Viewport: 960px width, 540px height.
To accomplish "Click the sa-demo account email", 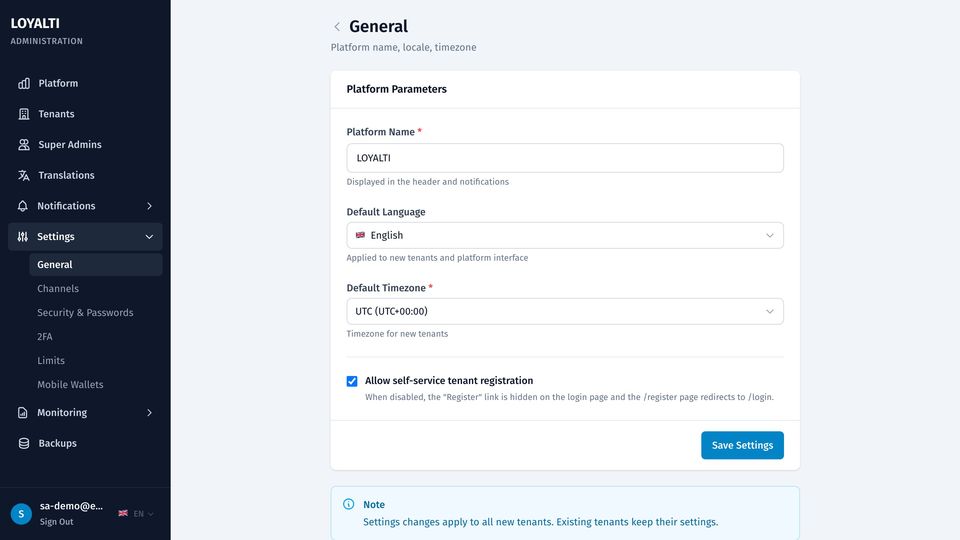I will [x=71, y=506].
